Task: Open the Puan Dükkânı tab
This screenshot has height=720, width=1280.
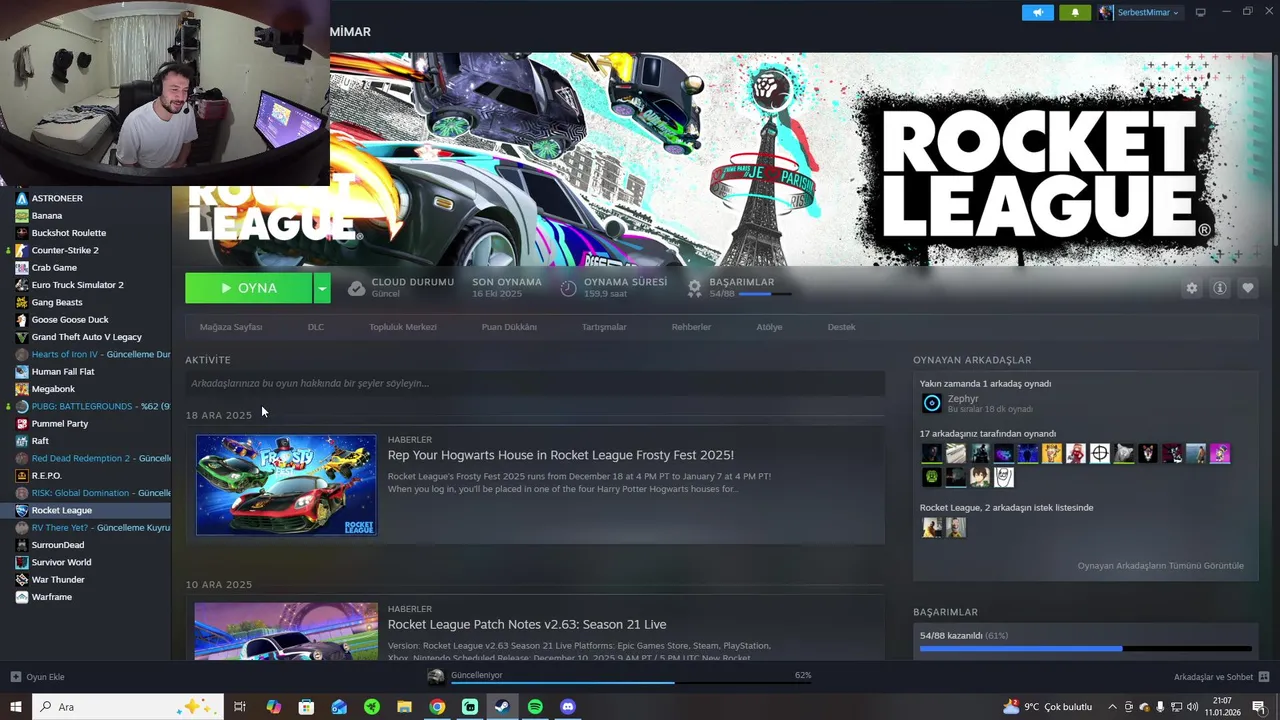Action: (x=509, y=327)
